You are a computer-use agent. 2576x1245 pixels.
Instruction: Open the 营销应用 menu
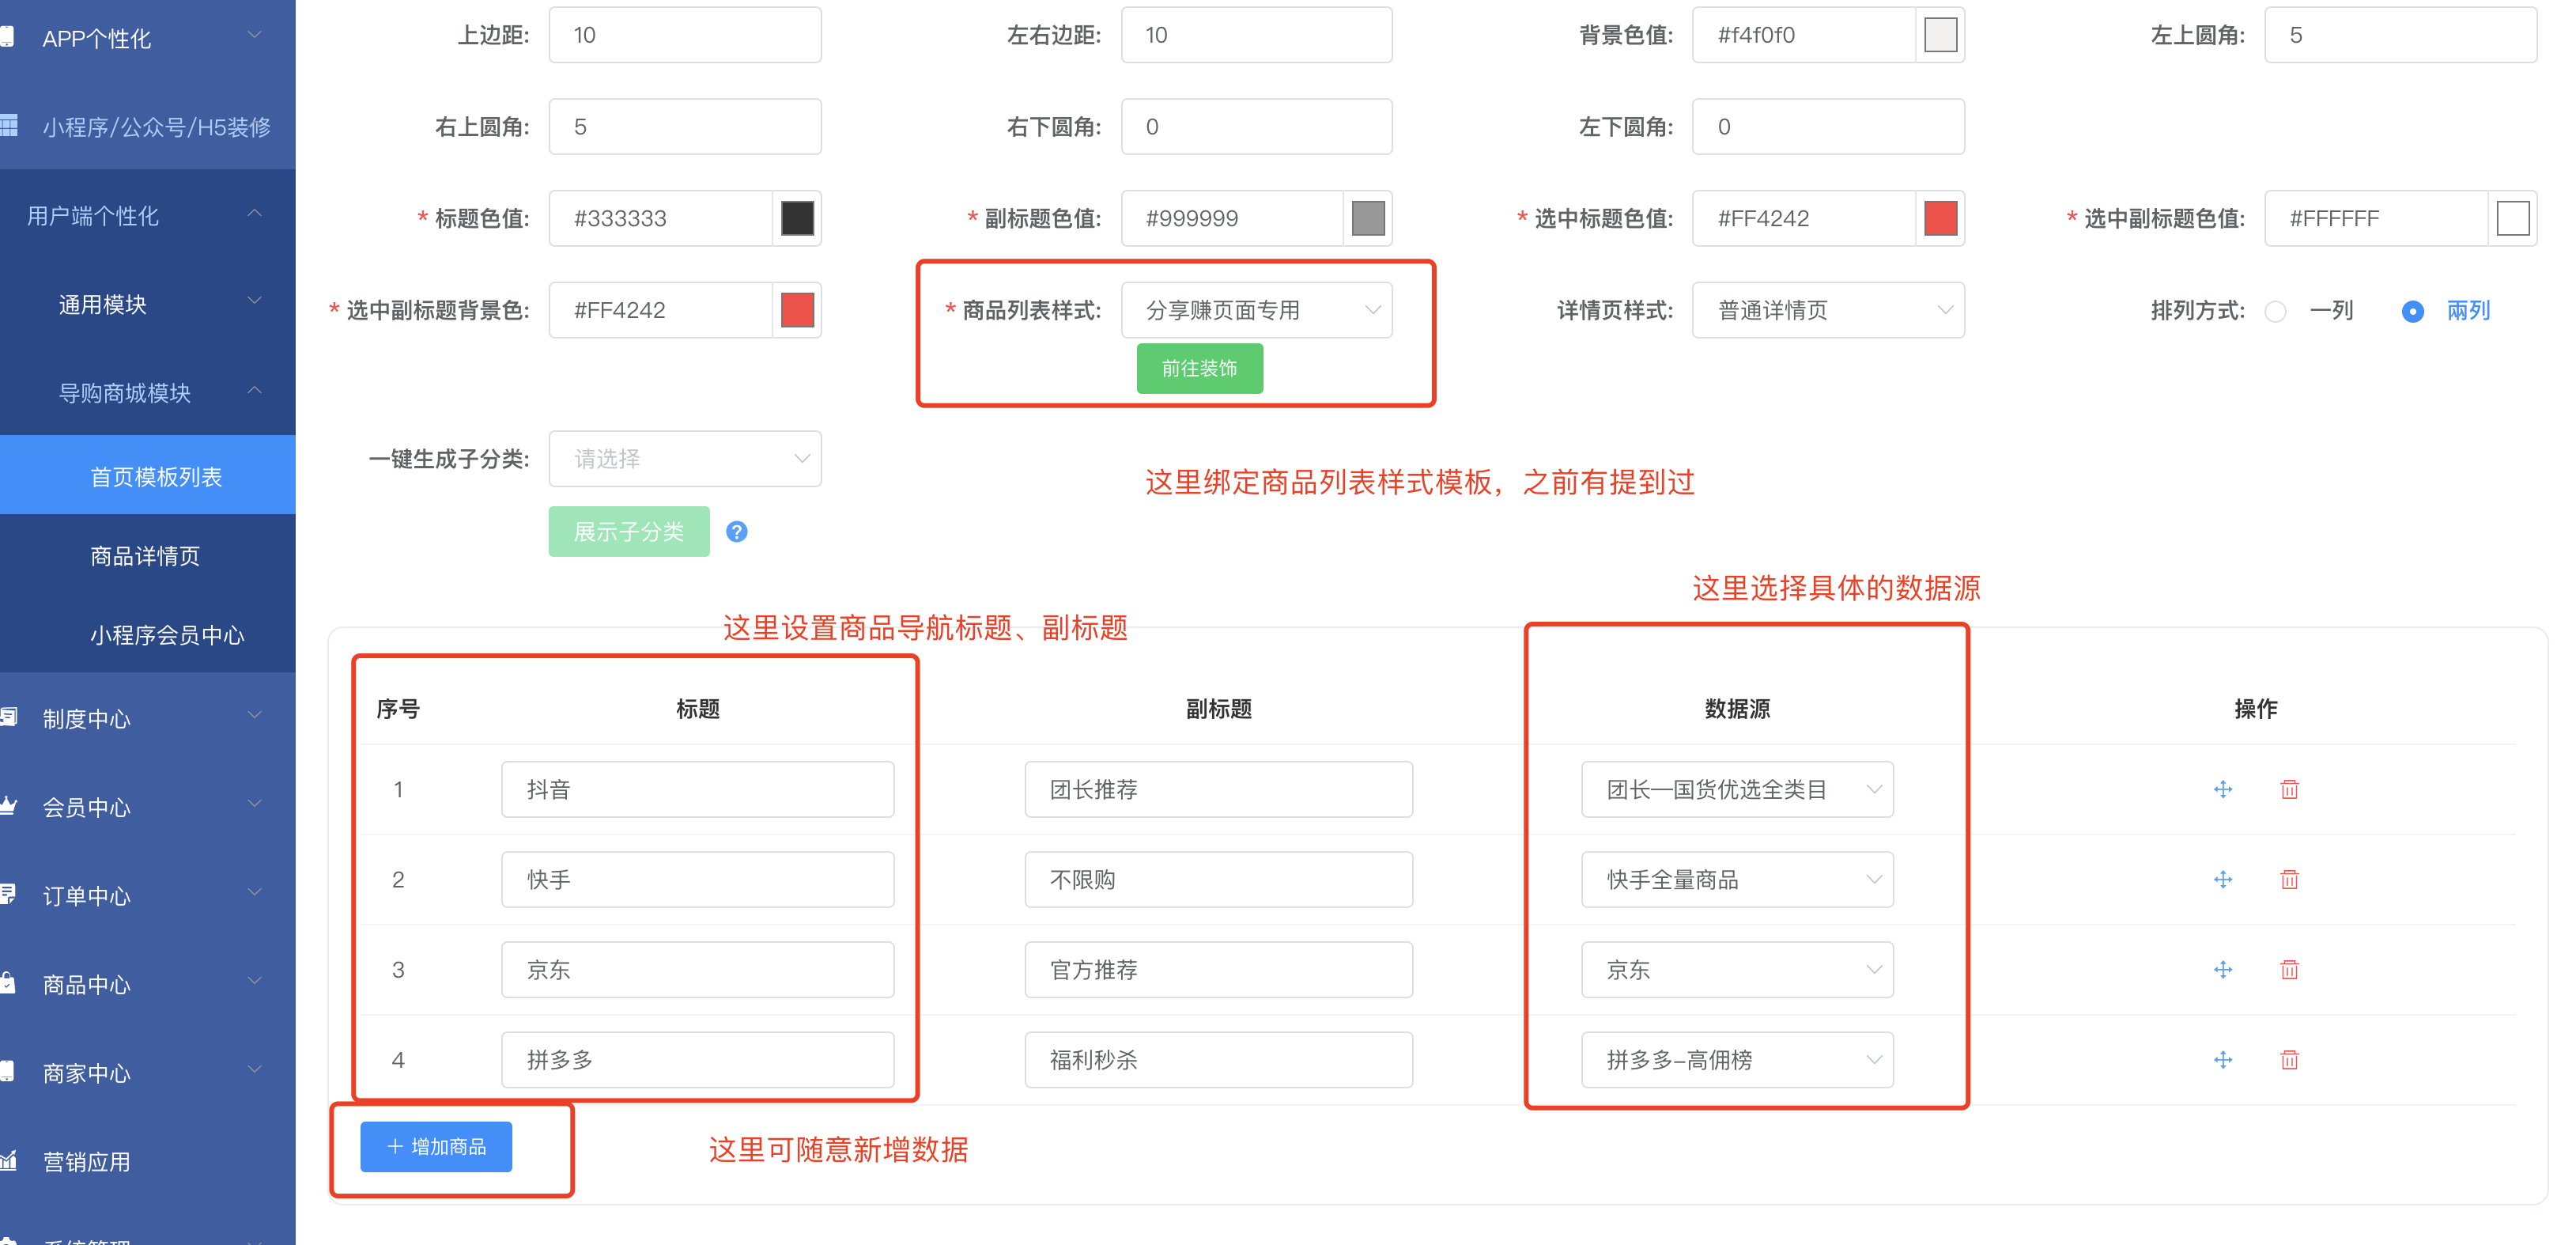[148, 1161]
